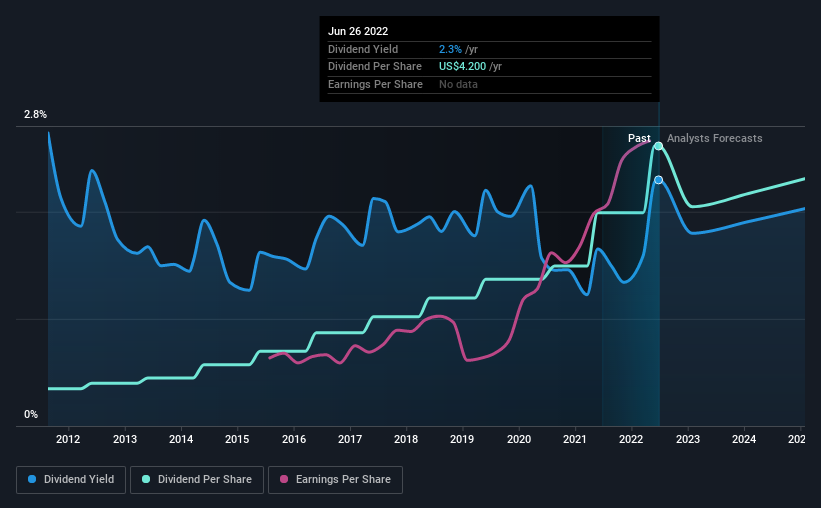Click the 2022 x-axis year label

[x=631, y=439]
